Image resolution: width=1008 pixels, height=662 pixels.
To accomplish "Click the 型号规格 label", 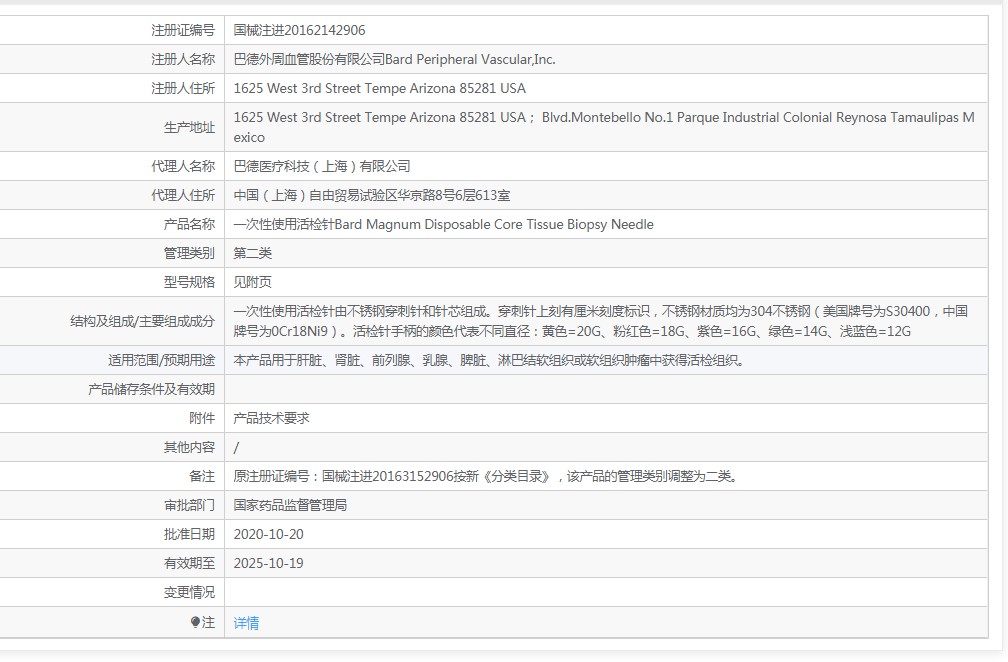I will coord(189,282).
